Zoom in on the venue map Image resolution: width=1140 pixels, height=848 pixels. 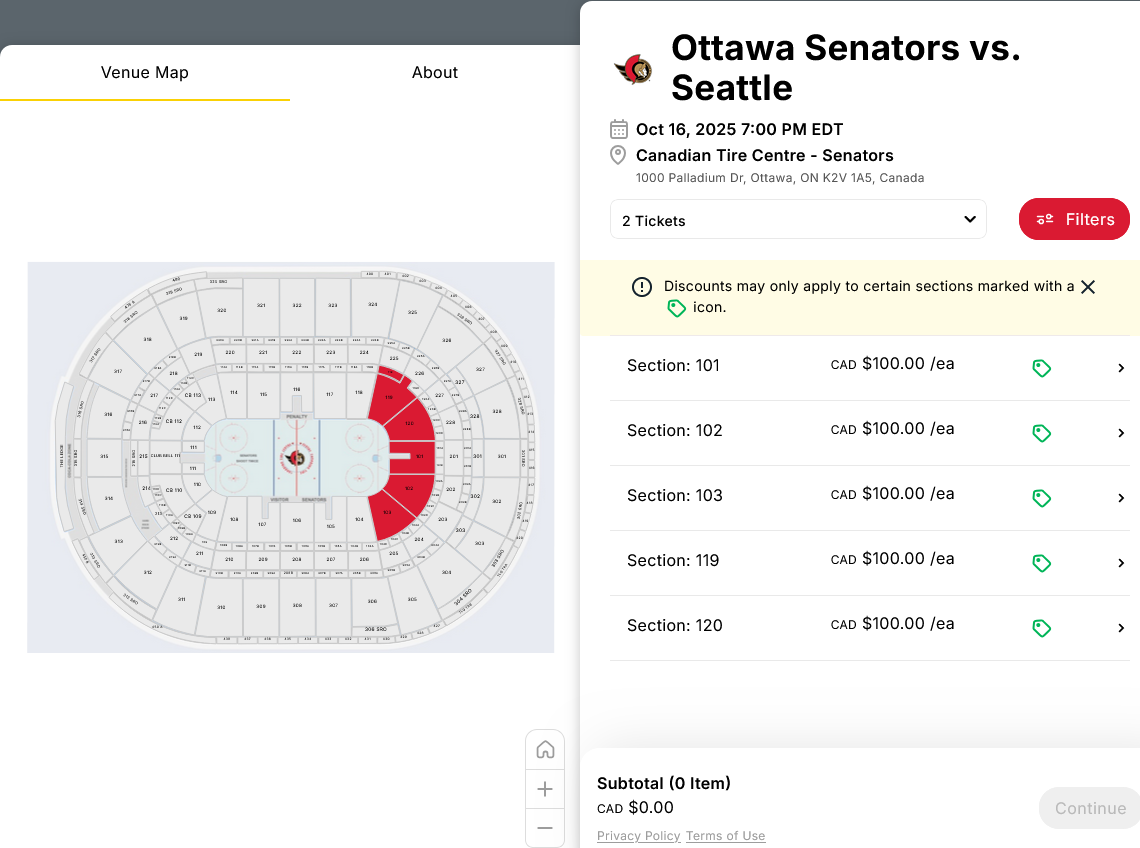pos(545,789)
